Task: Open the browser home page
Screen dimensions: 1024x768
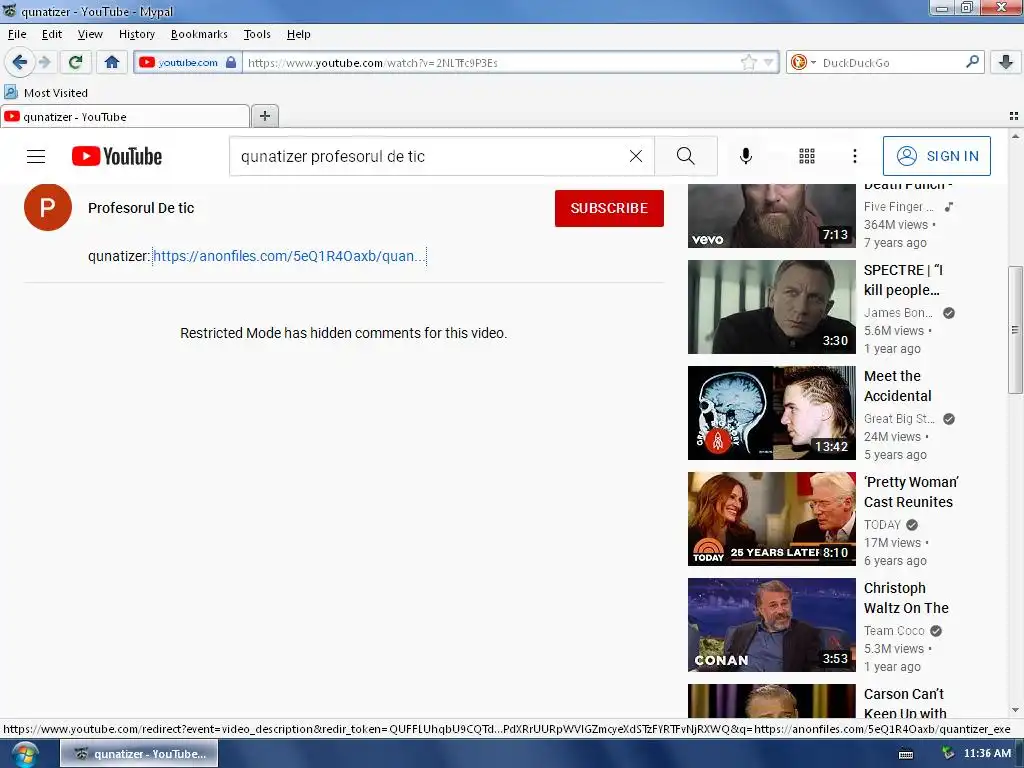Action: [x=112, y=63]
